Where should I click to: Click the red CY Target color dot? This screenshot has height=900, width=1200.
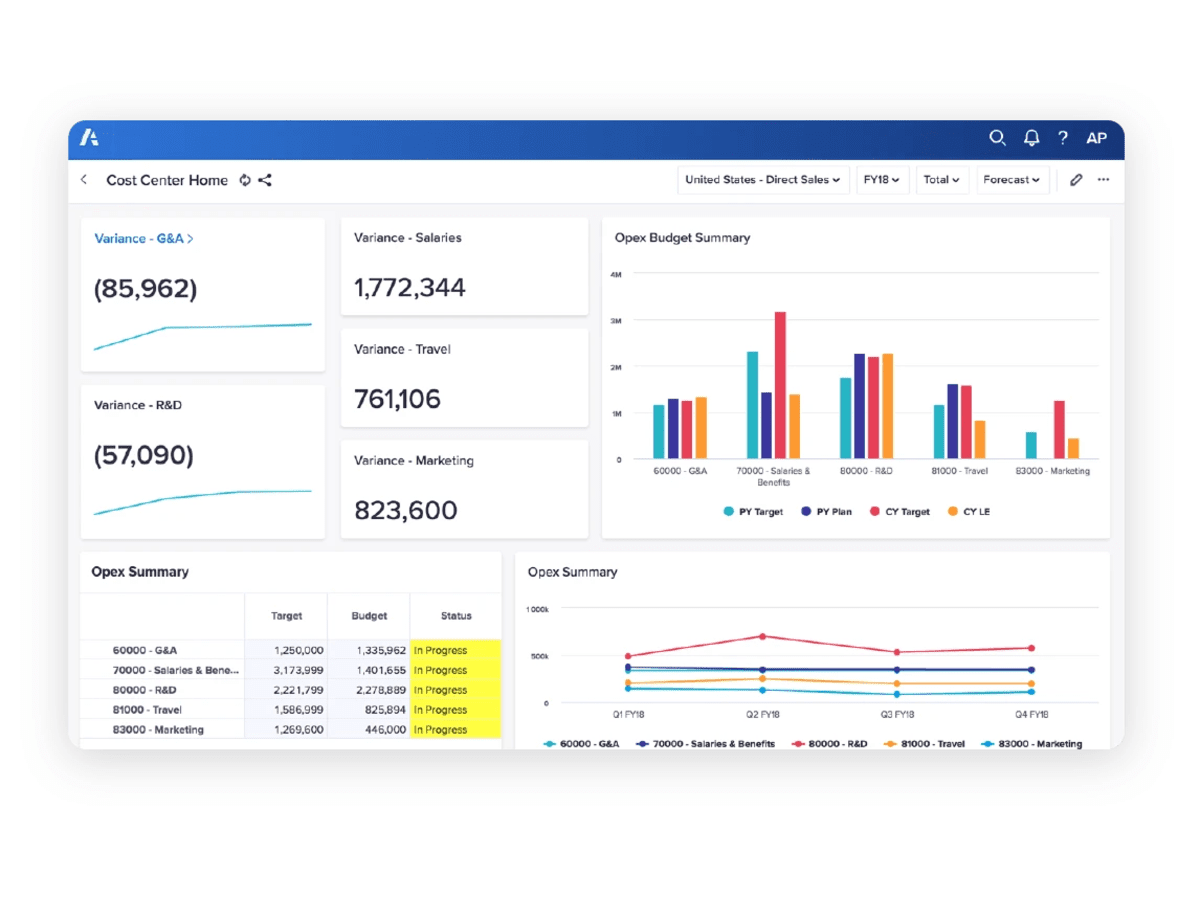pyautogui.click(x=875, y=511)
